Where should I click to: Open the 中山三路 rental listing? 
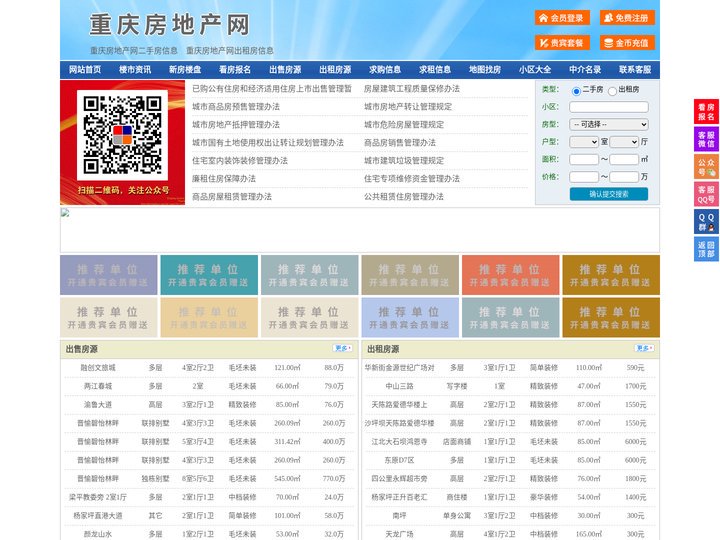(399, 386)
